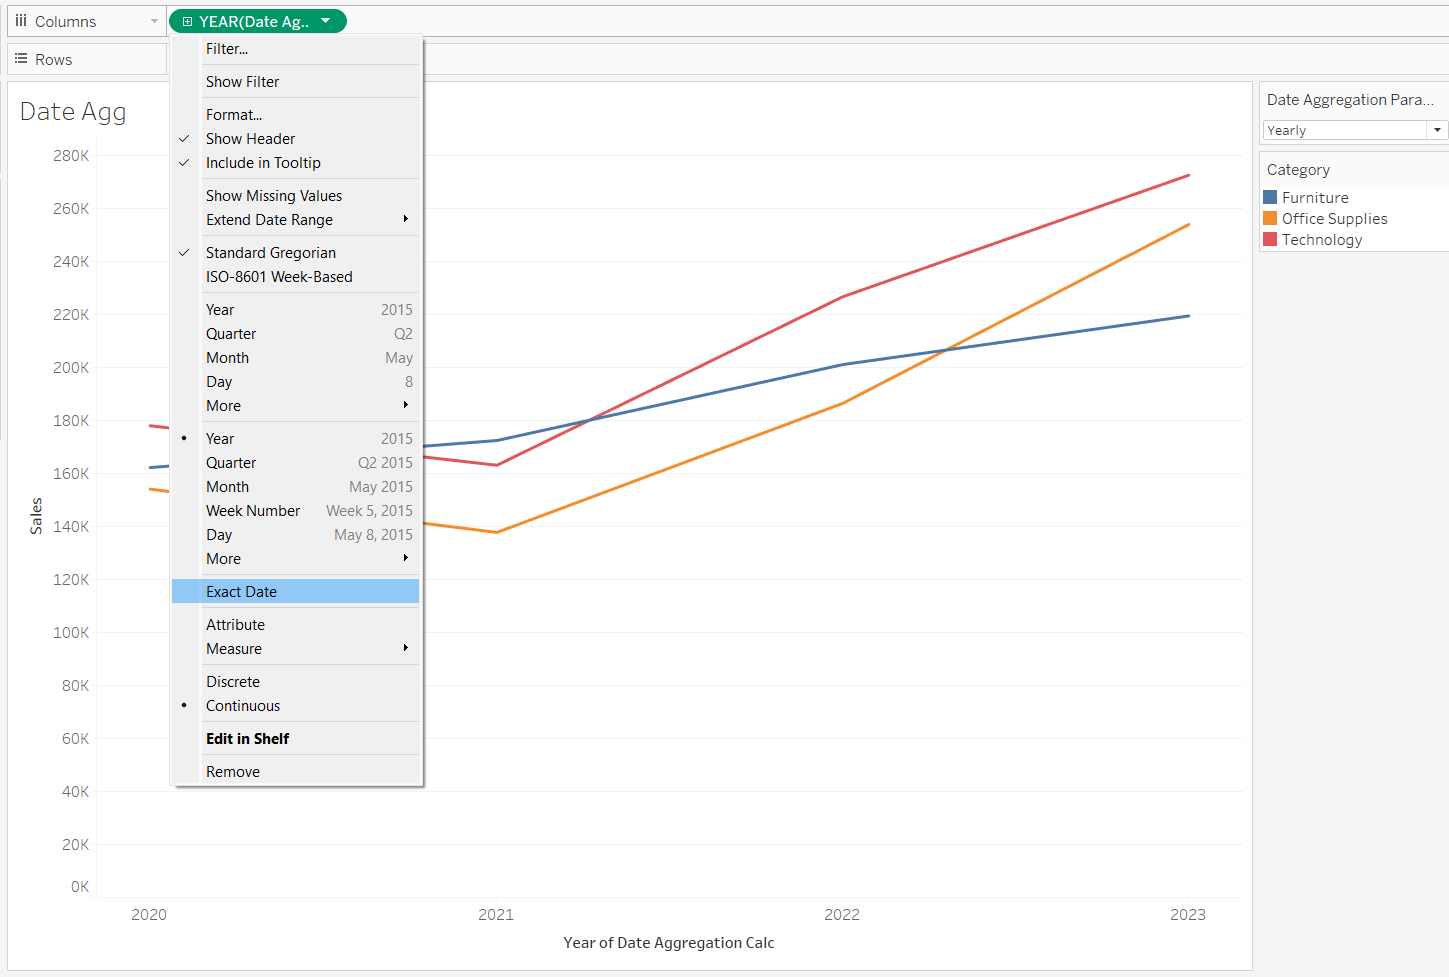Viewport: 1449px width, 977px height.
Task: Select ISO-8601 Week-Based calendar option
Action: coord(279,277)
